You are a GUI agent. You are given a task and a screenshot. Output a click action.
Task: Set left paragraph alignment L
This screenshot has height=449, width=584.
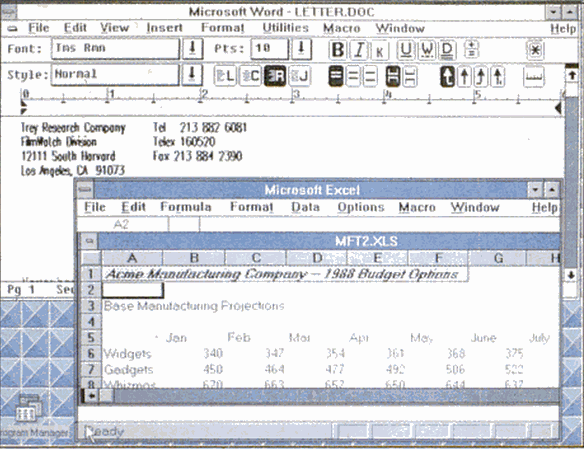[225, 76]
